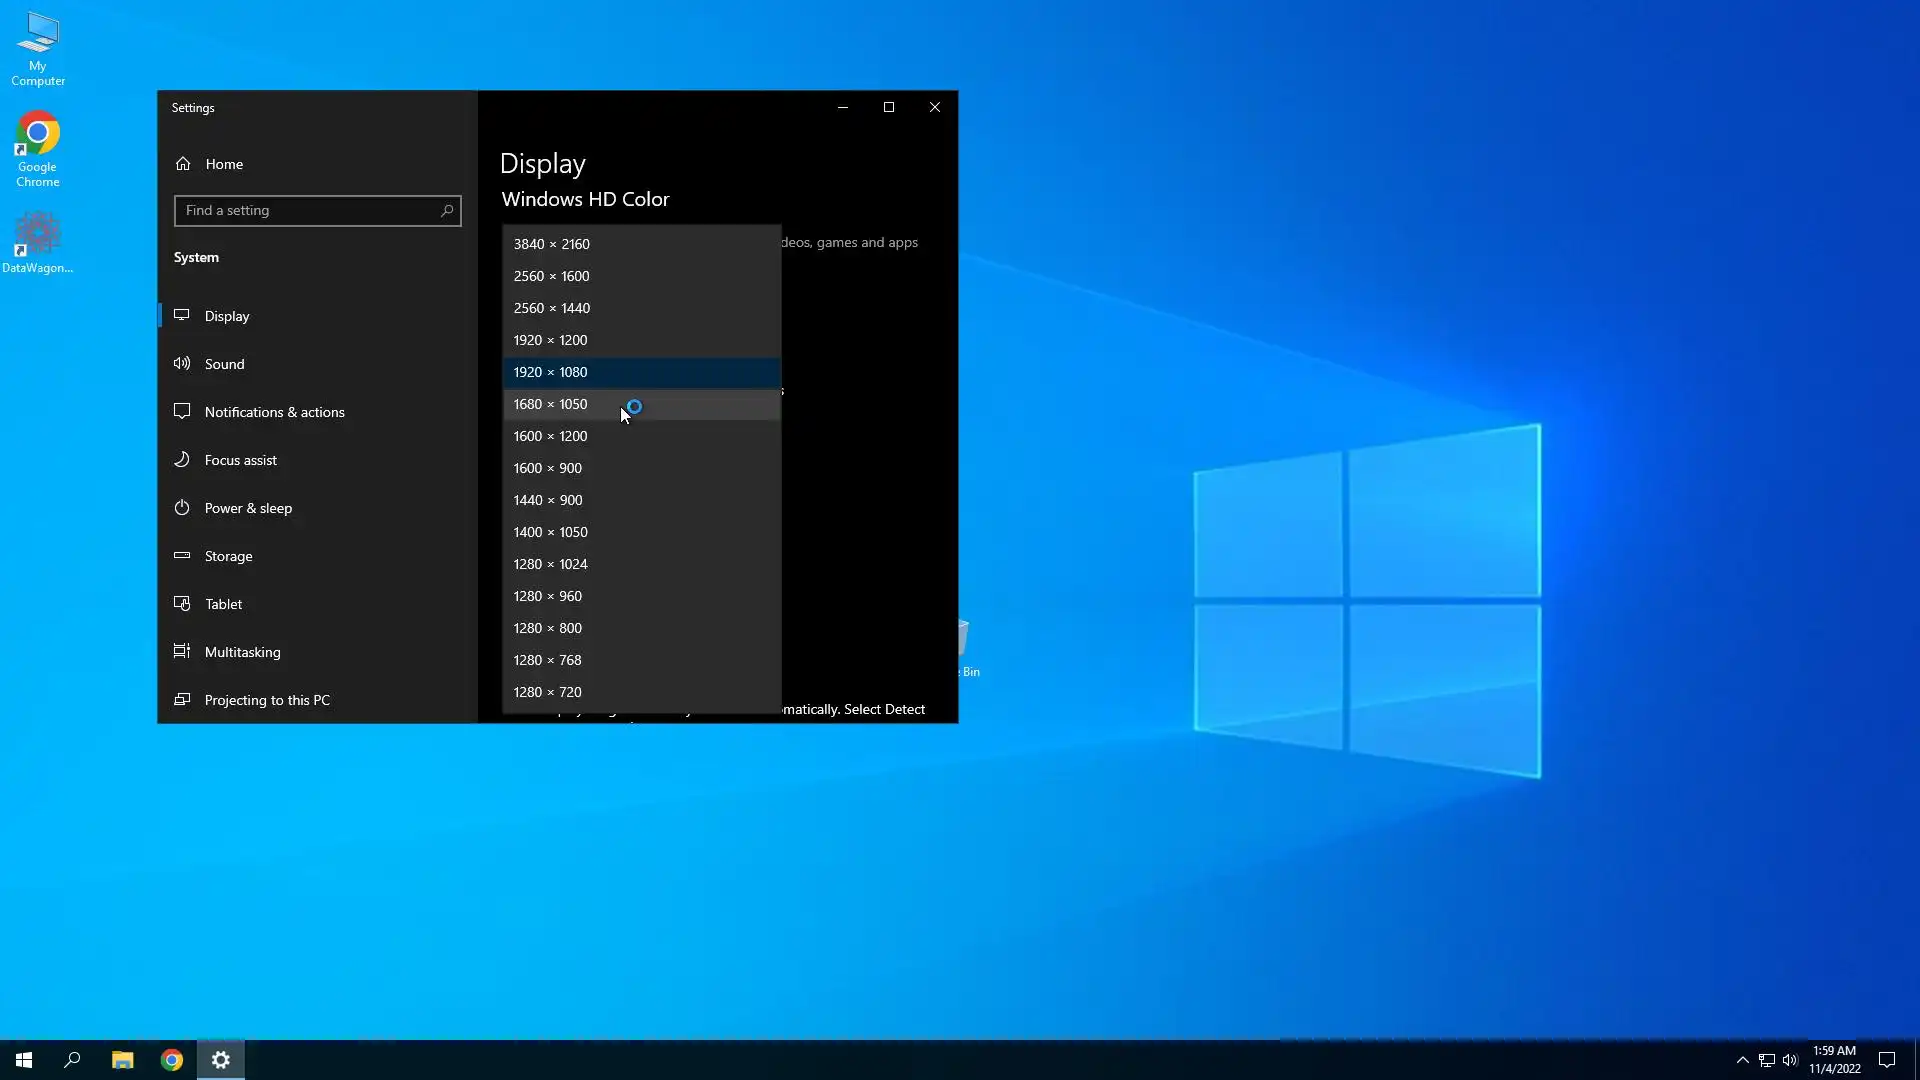Open Tablet settings page

(x=223, y=604)
